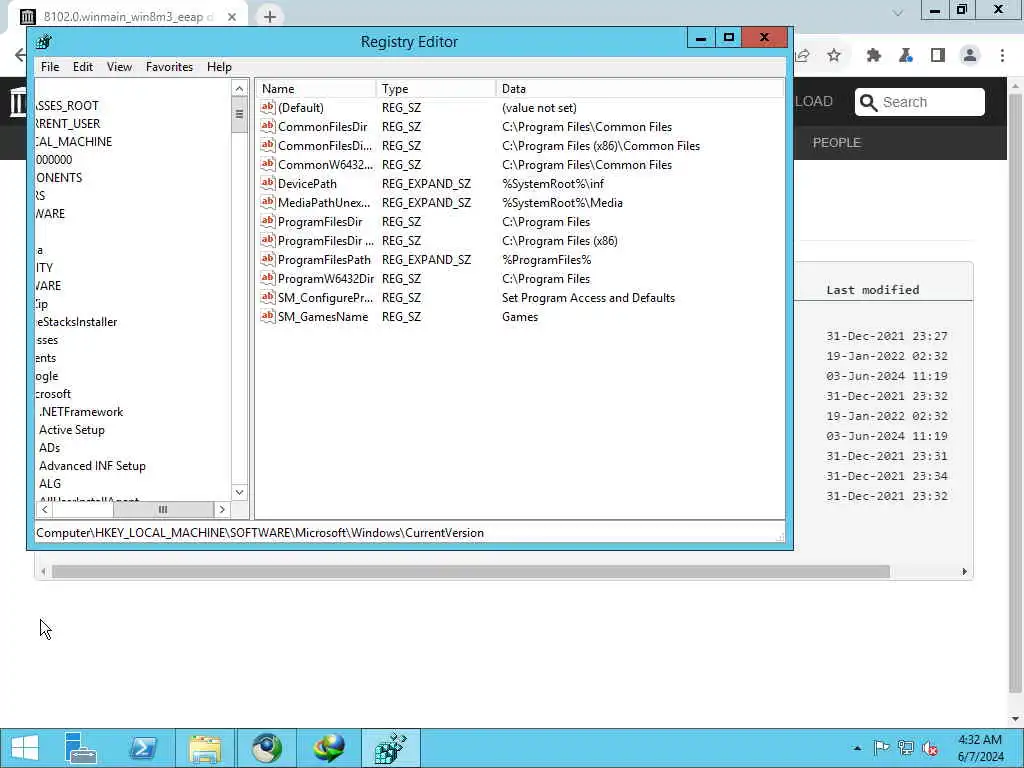Select the LOCAL_MACHINE hive in the tree

[x=74, y=141]
